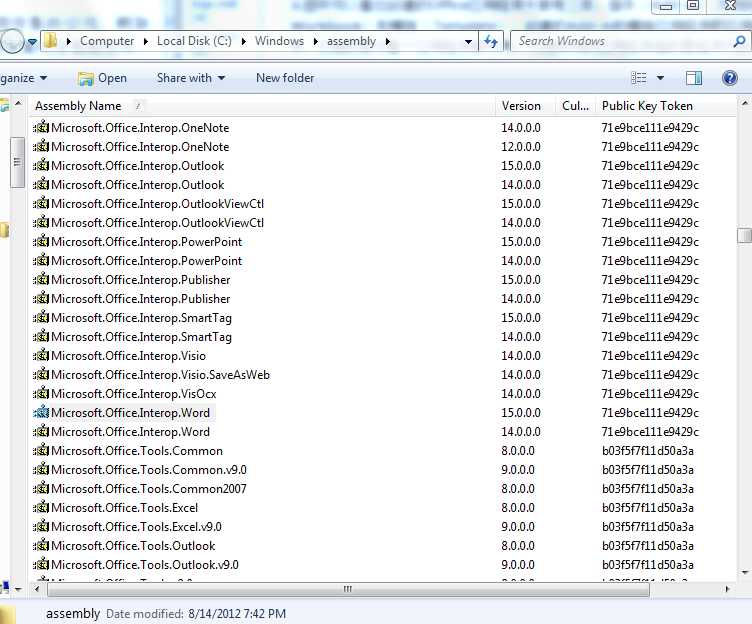This screenshot has width=752, height=624.
Task: Click the icon of Microsoft.Office.Tools.Common2007 row
Action: point(41,488)
